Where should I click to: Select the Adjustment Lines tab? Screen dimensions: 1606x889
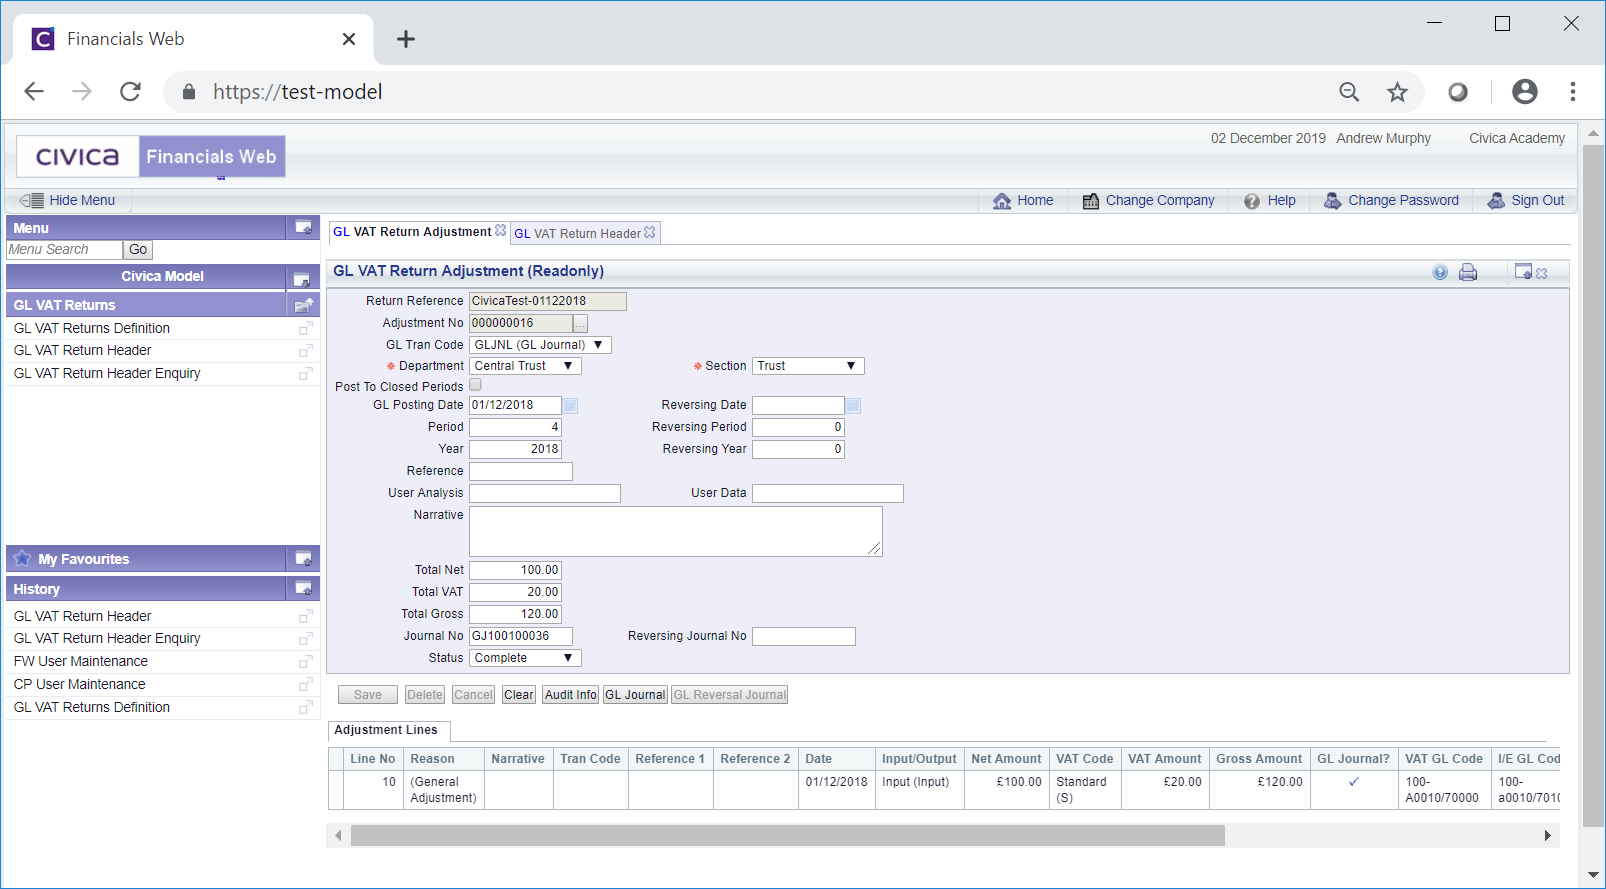[x=388, y=730]
